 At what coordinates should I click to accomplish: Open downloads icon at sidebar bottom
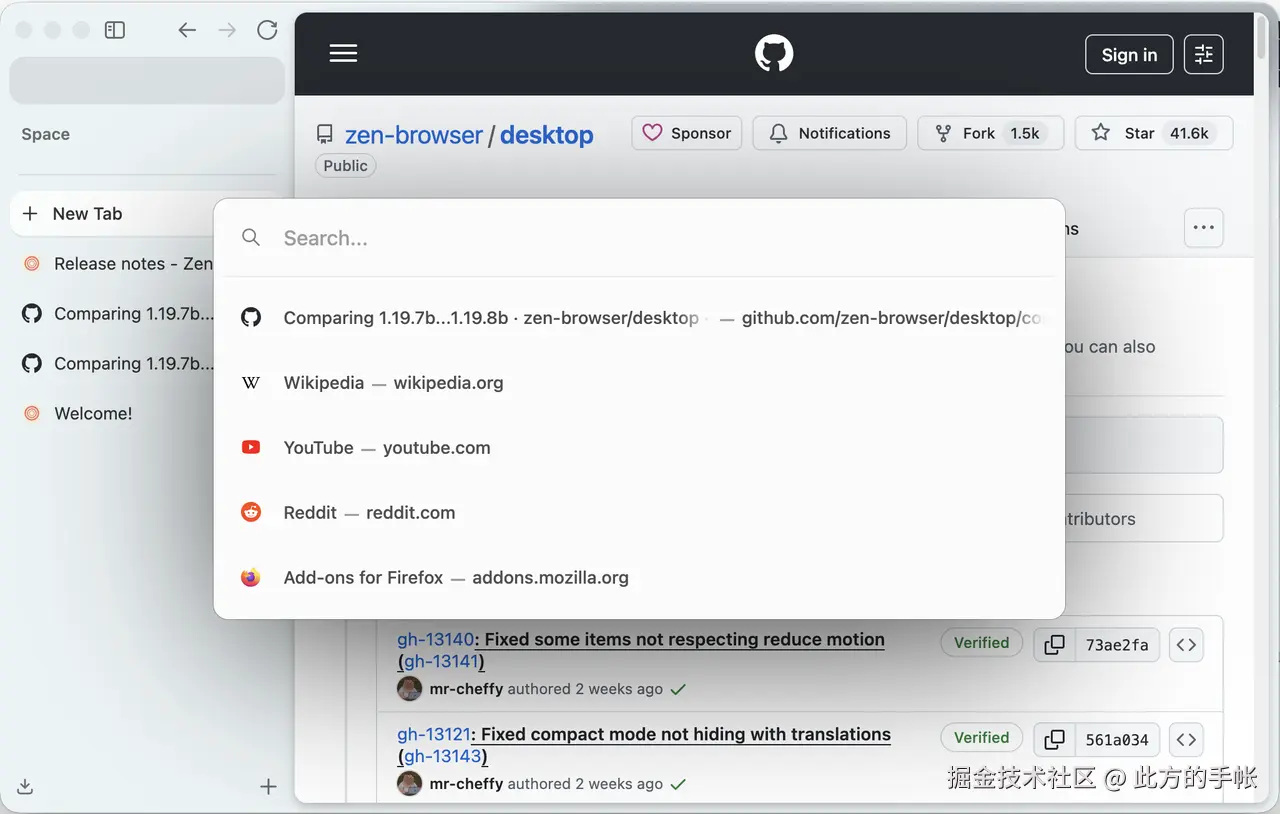click(26, 787)
